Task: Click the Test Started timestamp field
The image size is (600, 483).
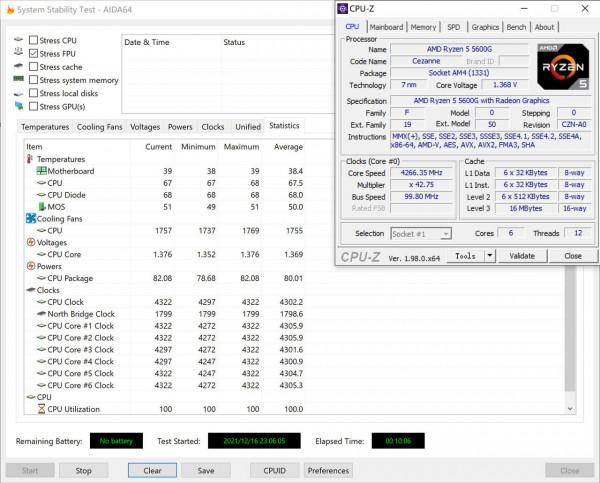Action: [x=253, y=441]
